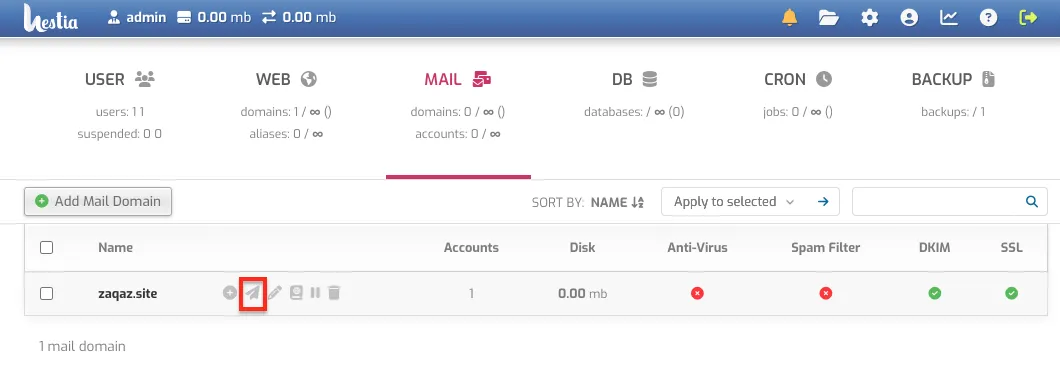Image resolution: width=1060 pixels, height=386 pixels.
Task: Open webmail paper plane icon for zaqaz.site
Action: coord(253,293)
